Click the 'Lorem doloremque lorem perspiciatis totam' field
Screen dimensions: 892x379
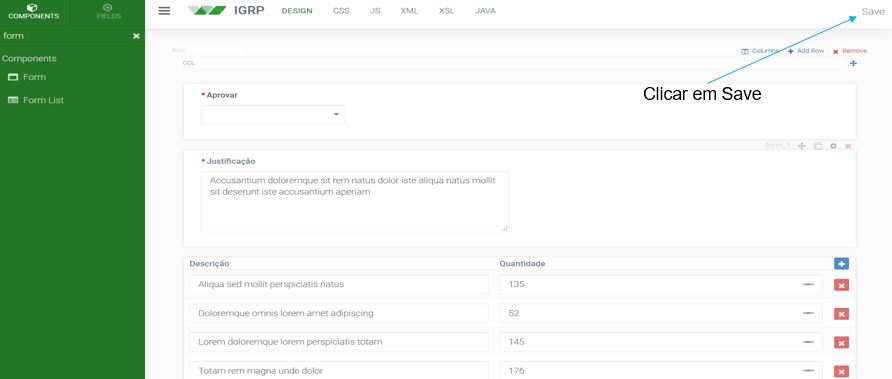click(339, 342)
